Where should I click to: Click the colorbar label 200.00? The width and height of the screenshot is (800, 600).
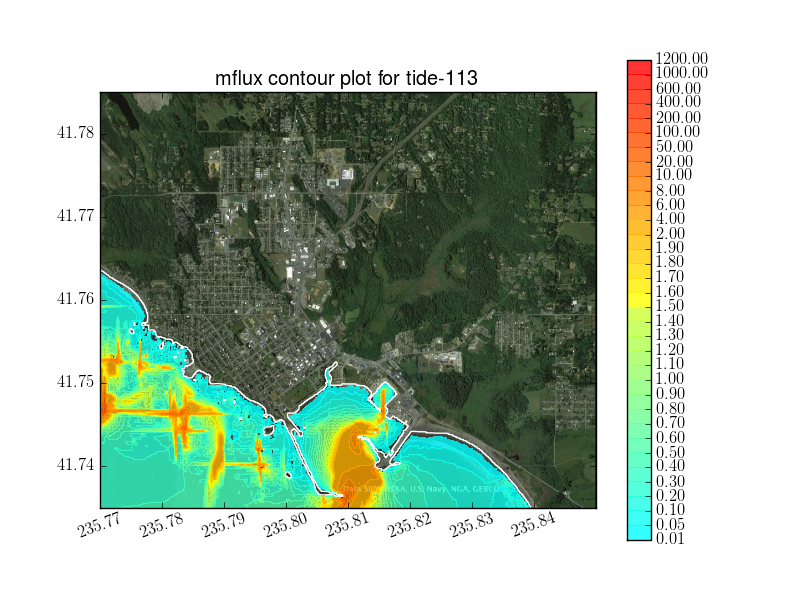(x=679, y=118)
